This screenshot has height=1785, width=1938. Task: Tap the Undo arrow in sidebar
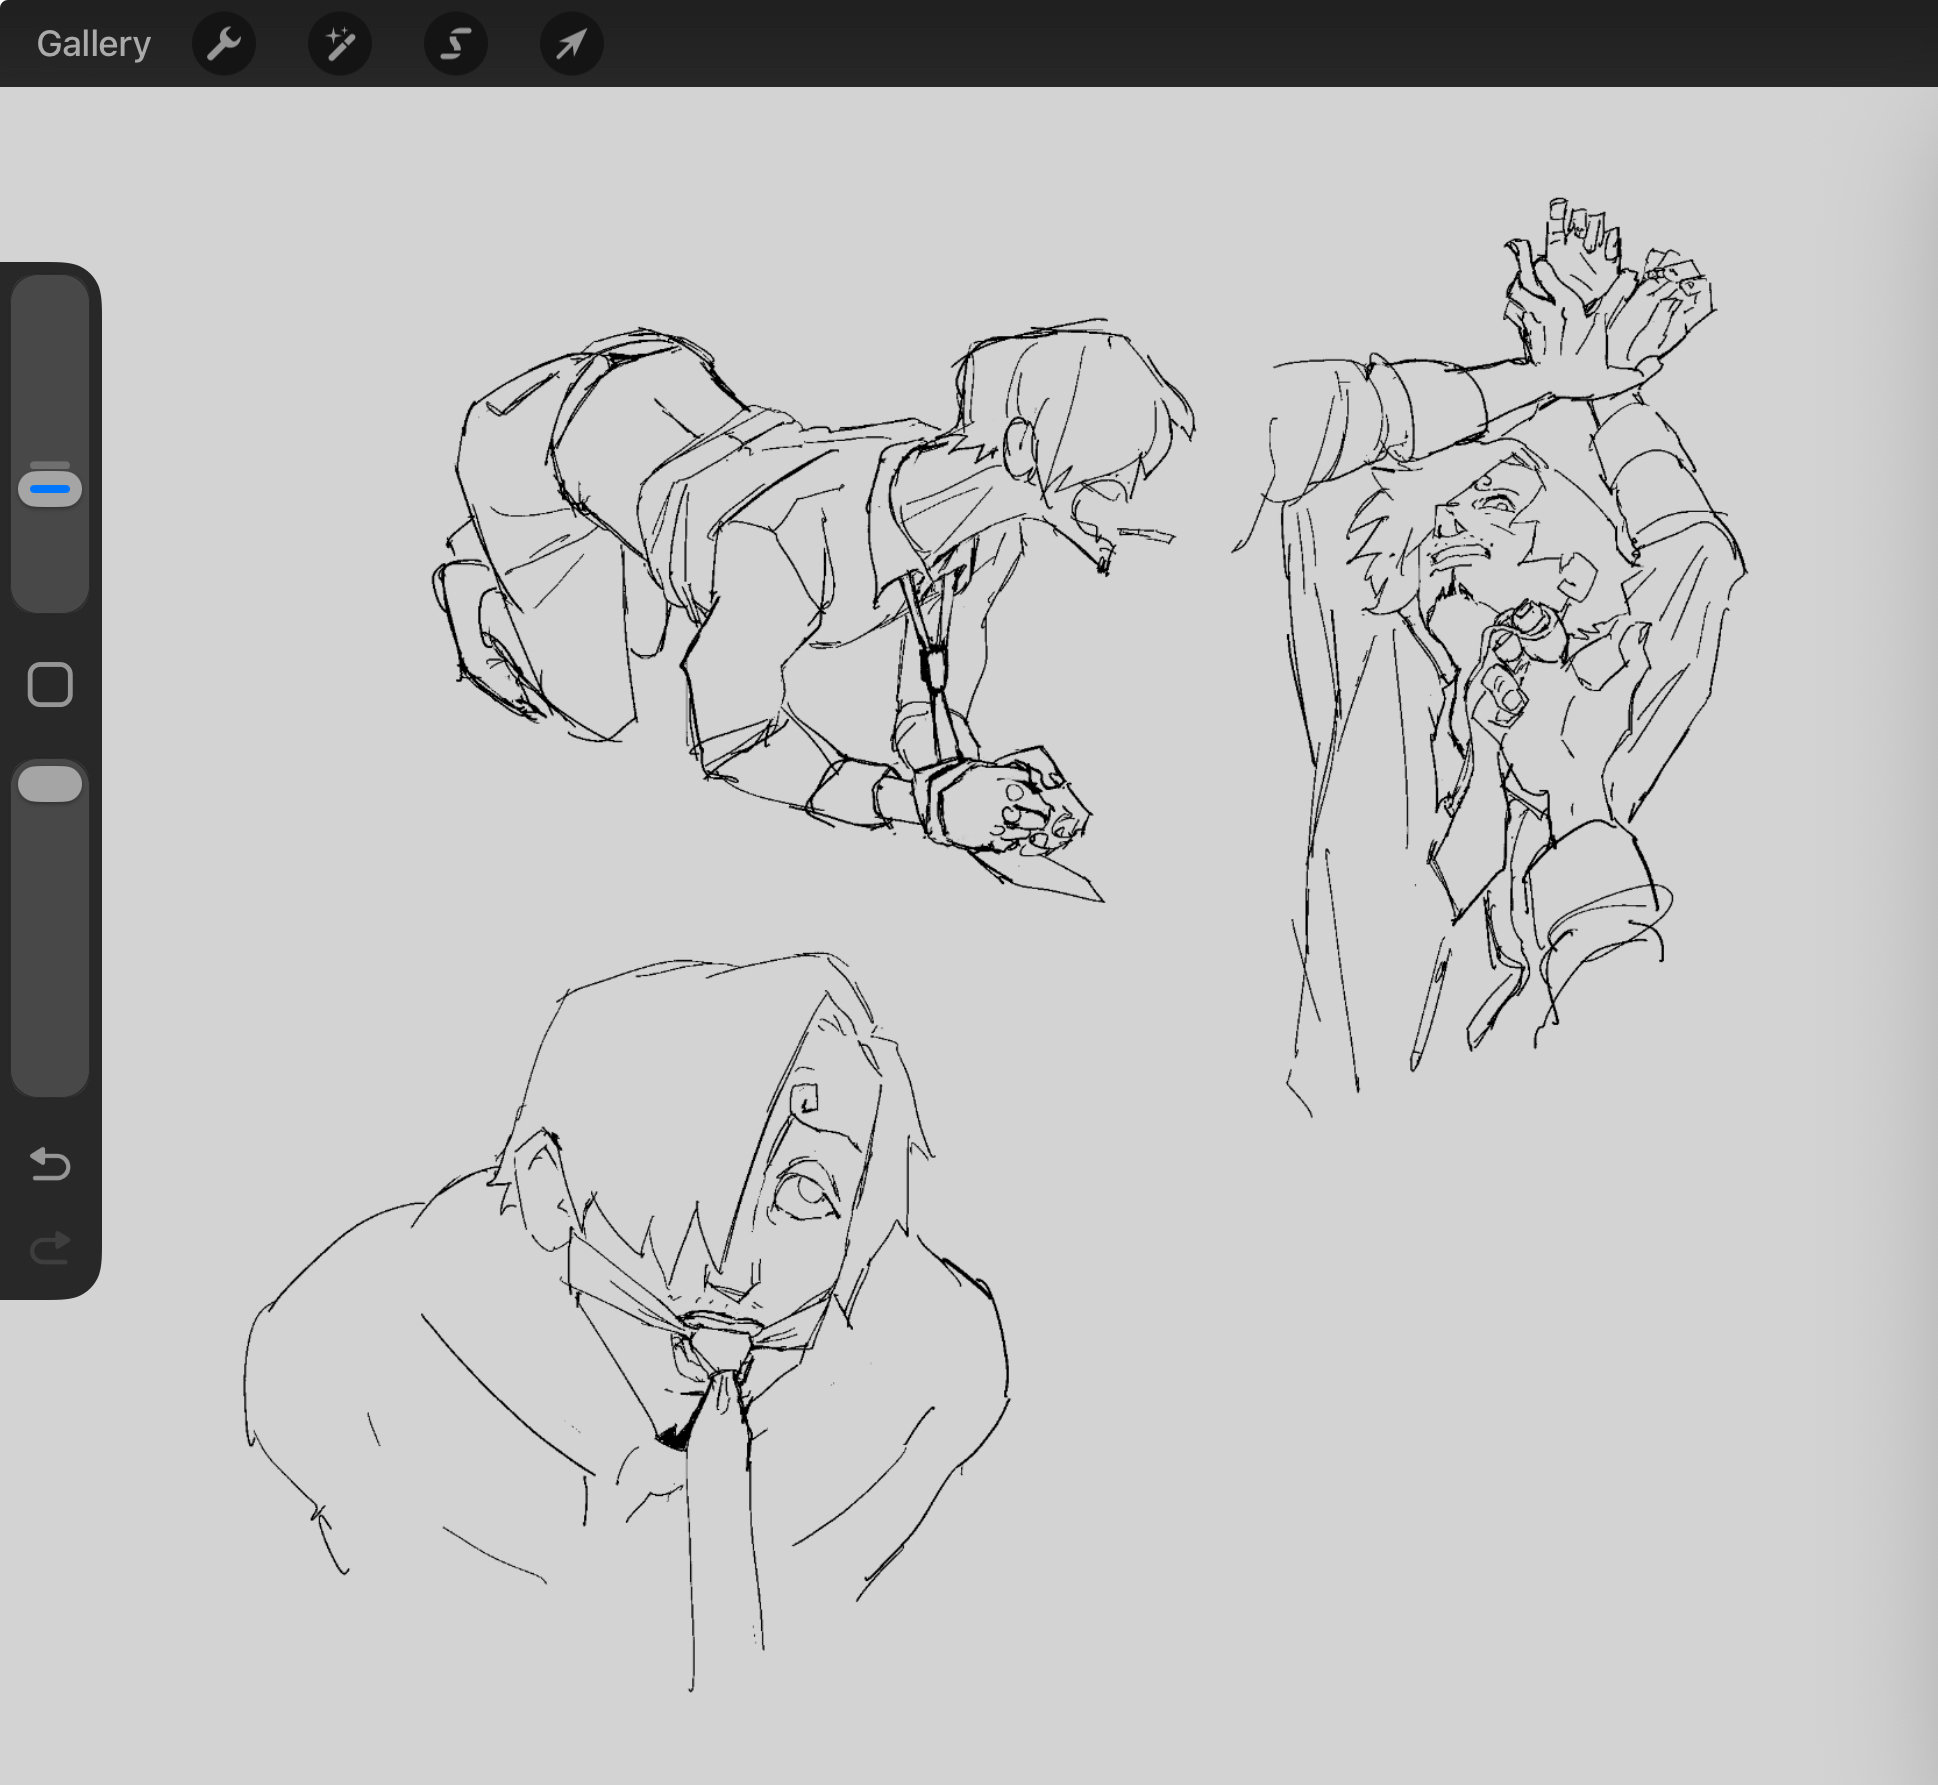[50, 1164]
